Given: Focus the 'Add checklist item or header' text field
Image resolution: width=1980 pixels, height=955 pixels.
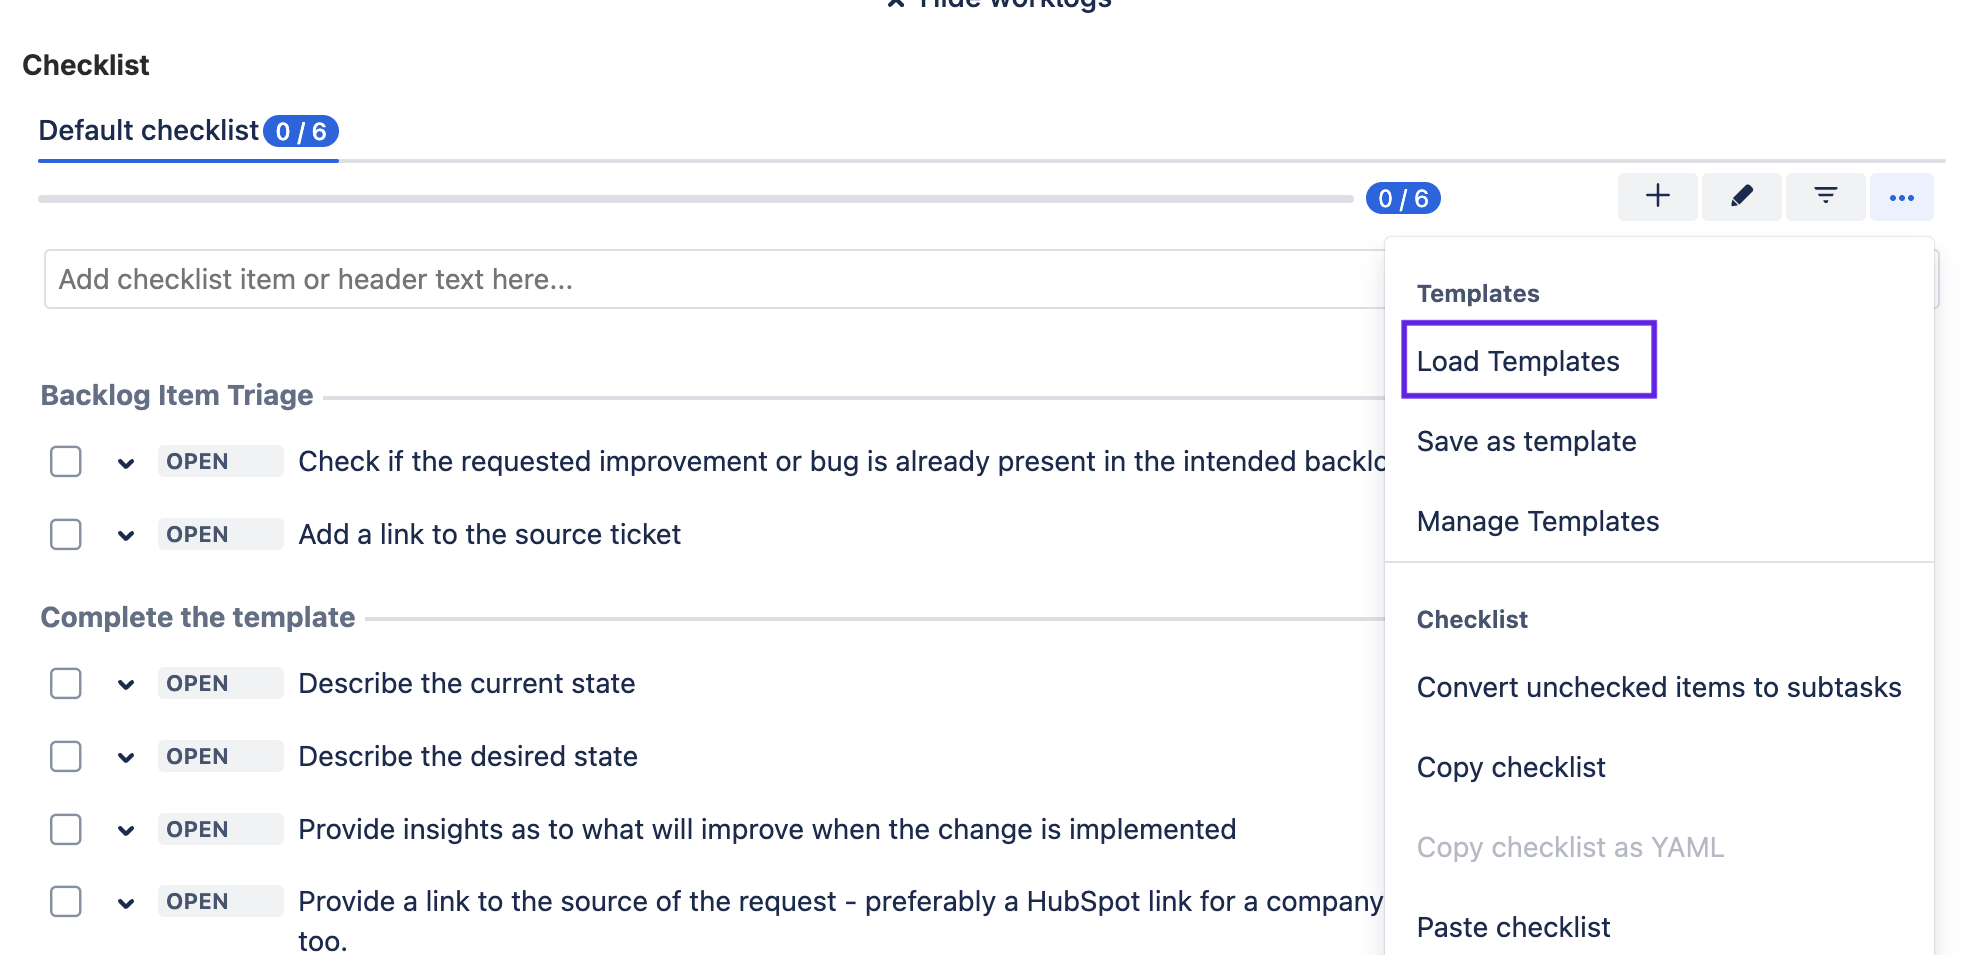Looking at the screenshot, I should 700,279.
